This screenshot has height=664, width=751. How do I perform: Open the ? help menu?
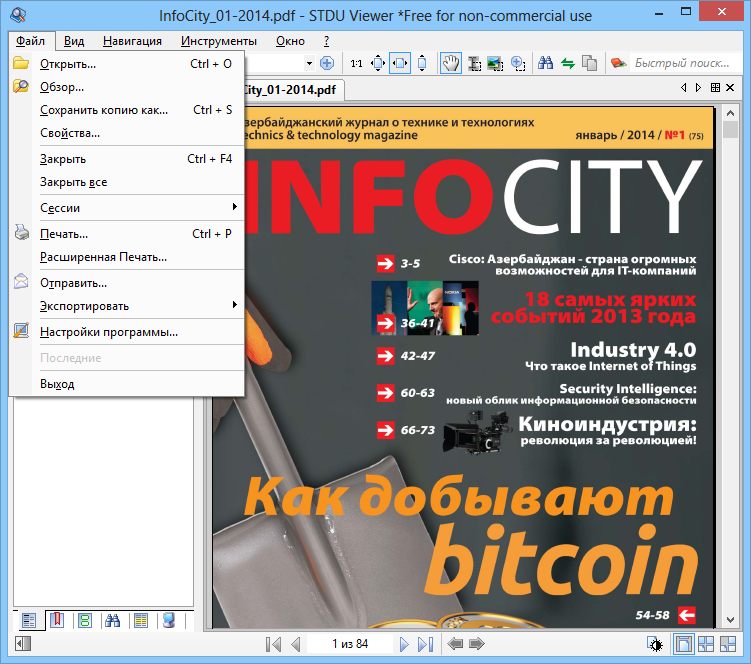coord(327,41)
